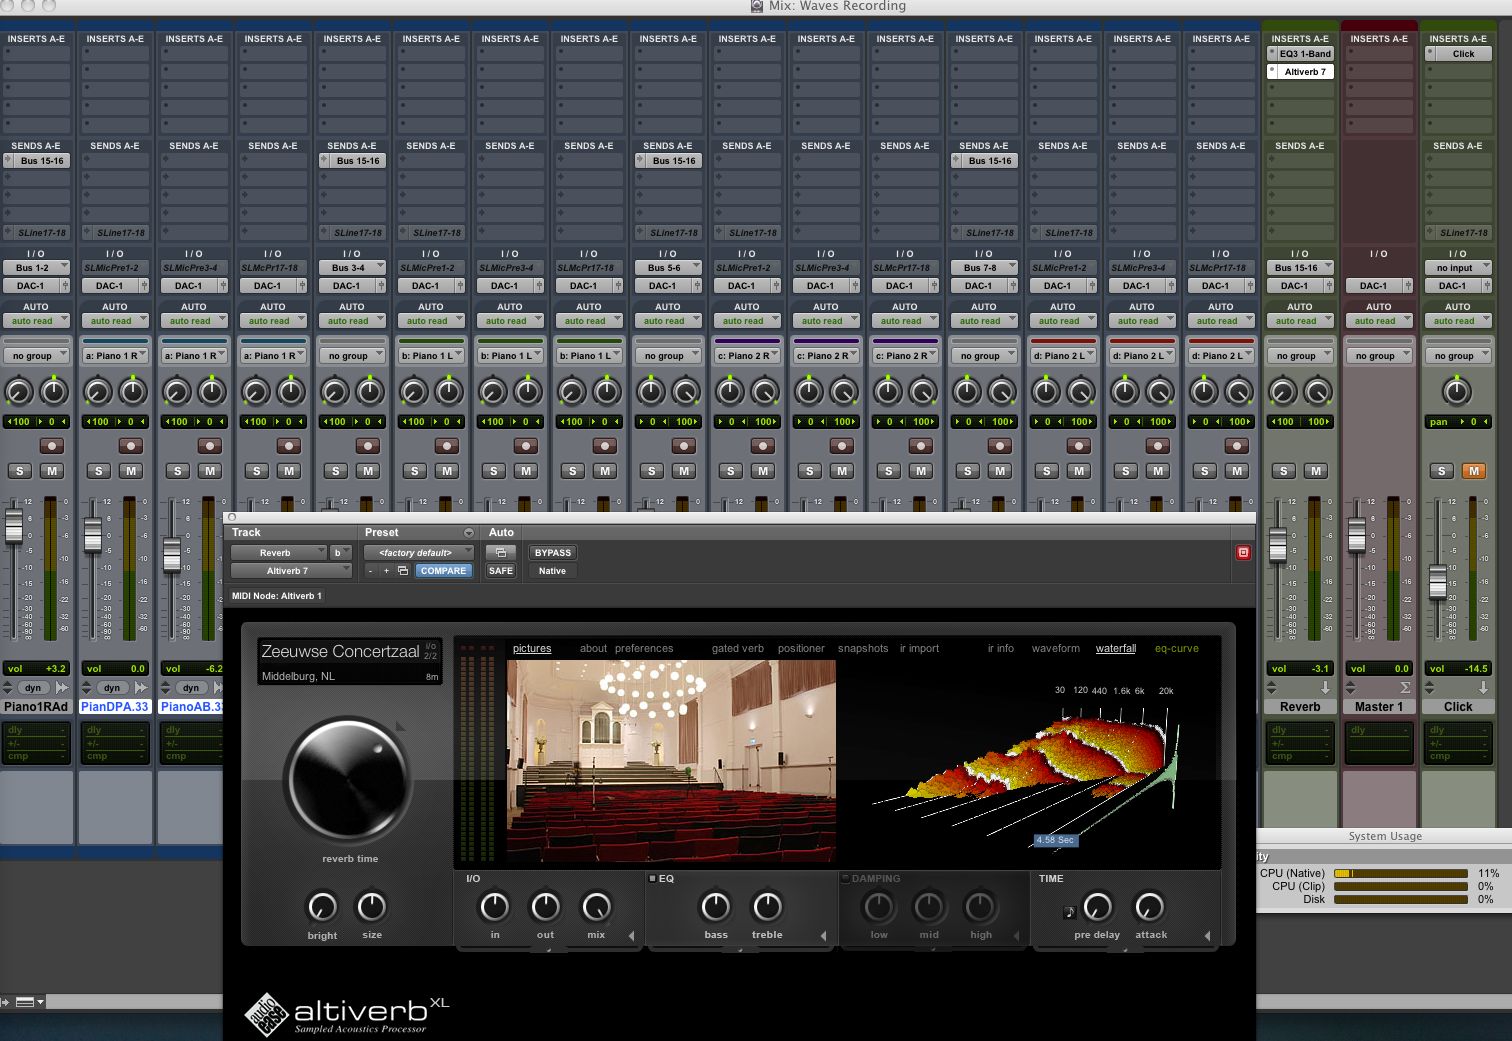The width and height of the screenshot is (1512, 1041).
Task: Click the dyn button on Piano1RAd track
Action: 33,688
